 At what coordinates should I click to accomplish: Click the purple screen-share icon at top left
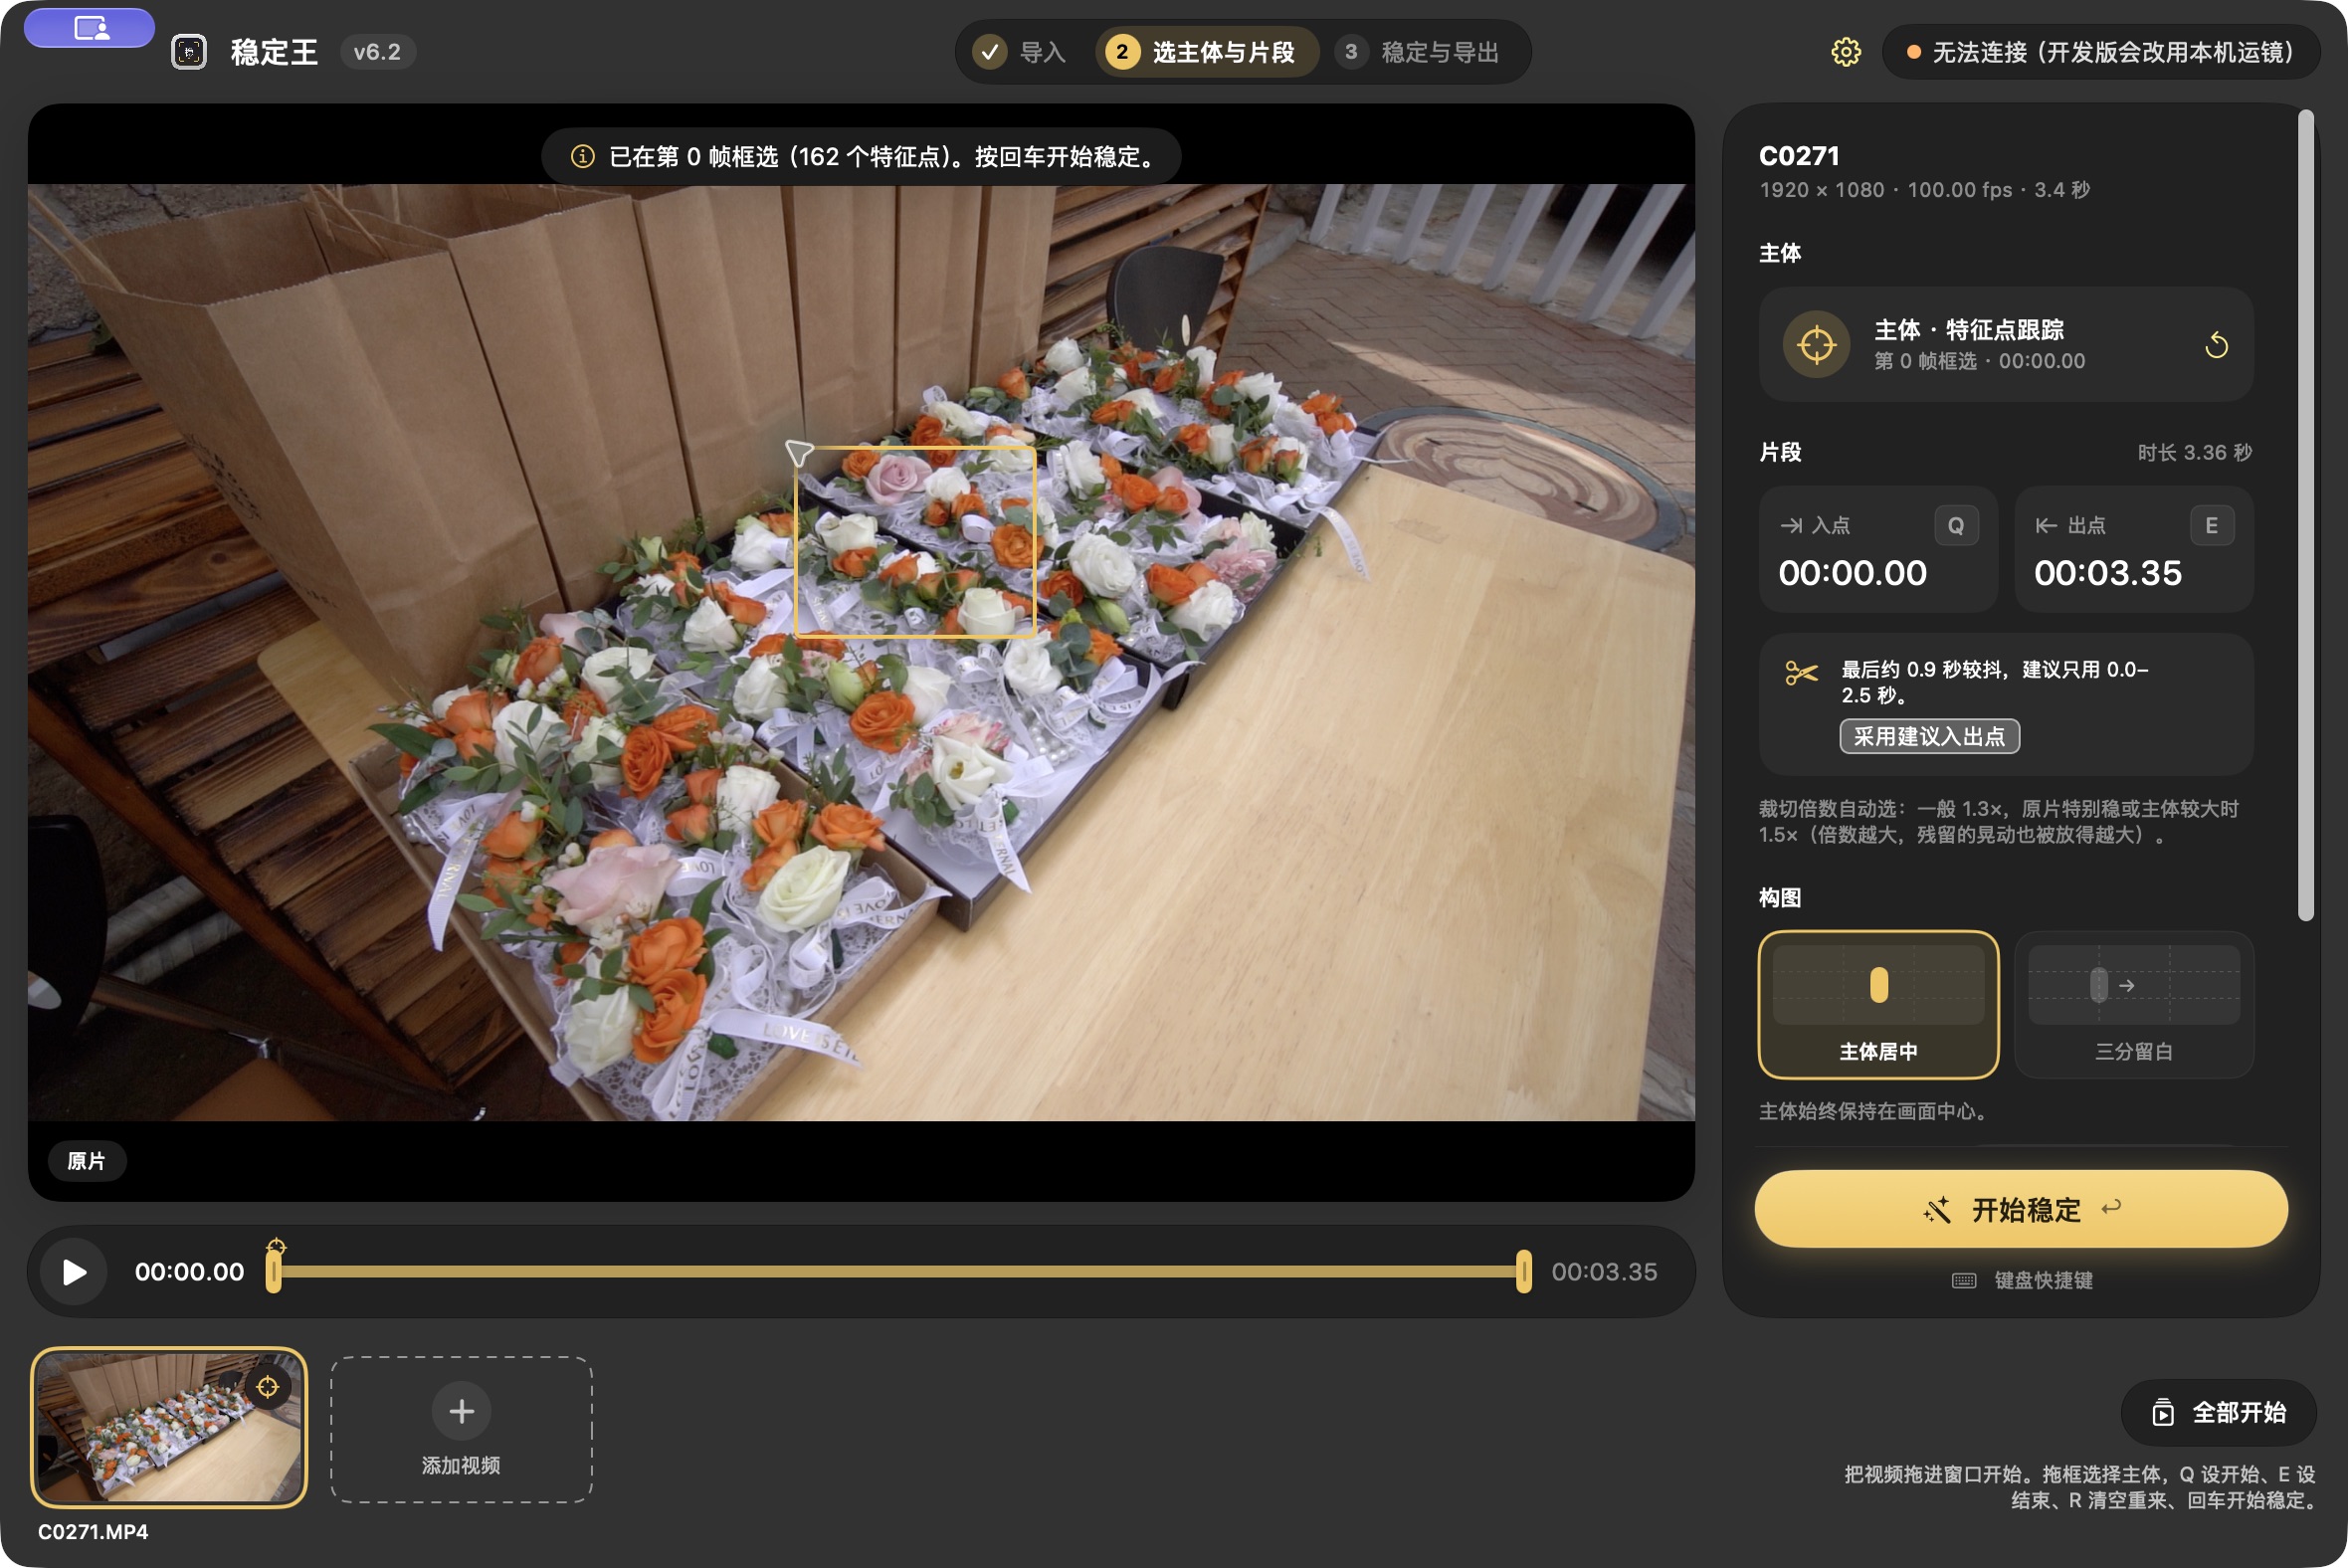tap(90, 28)
